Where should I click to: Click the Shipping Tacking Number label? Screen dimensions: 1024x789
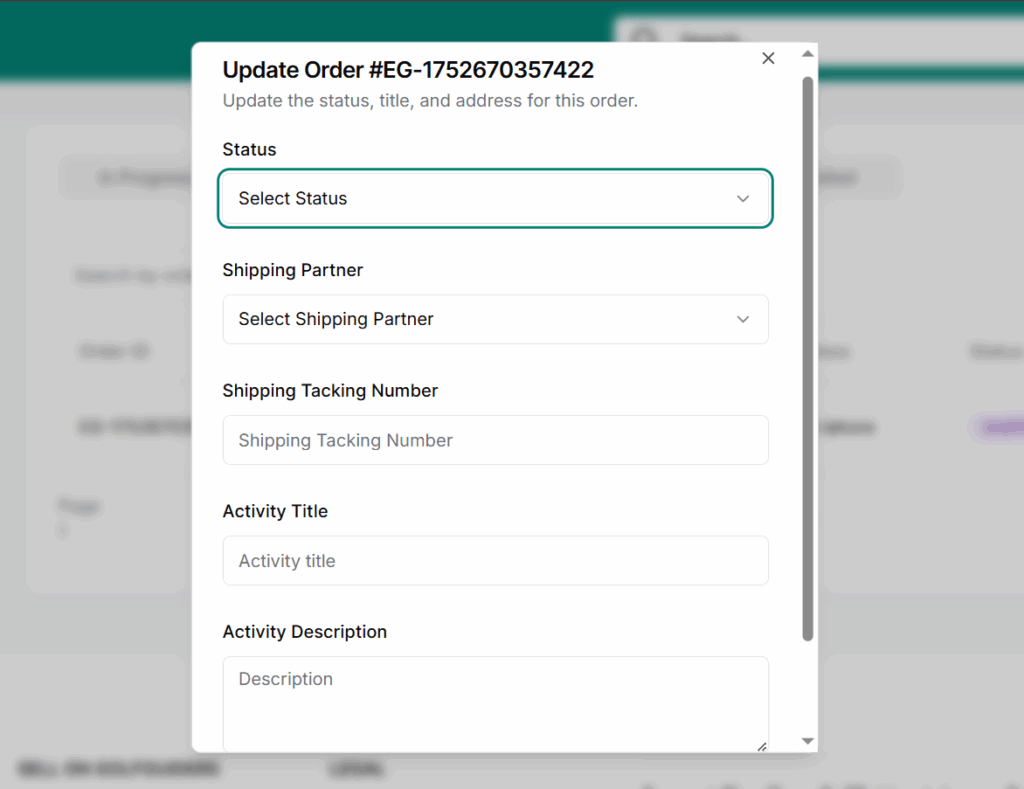(330, 391)
